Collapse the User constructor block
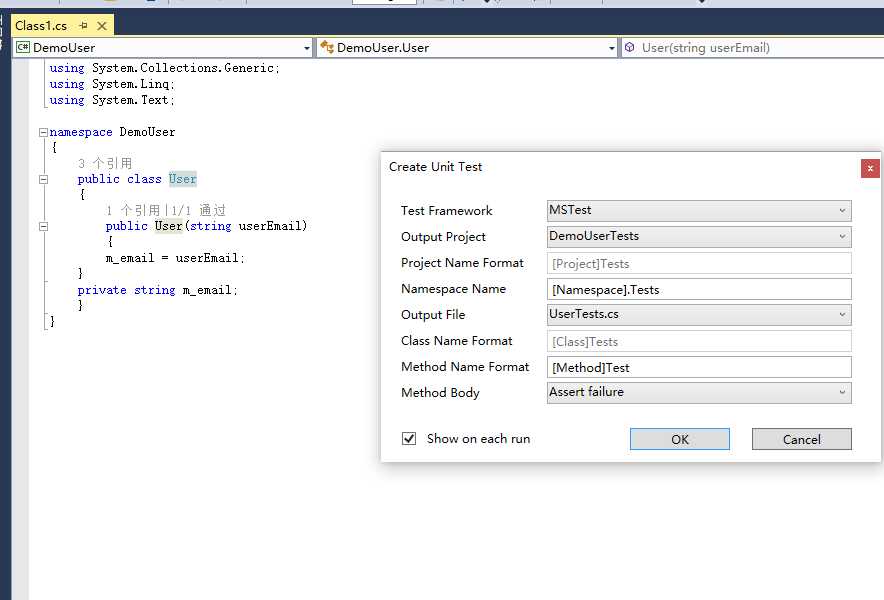 click(43, 227)
